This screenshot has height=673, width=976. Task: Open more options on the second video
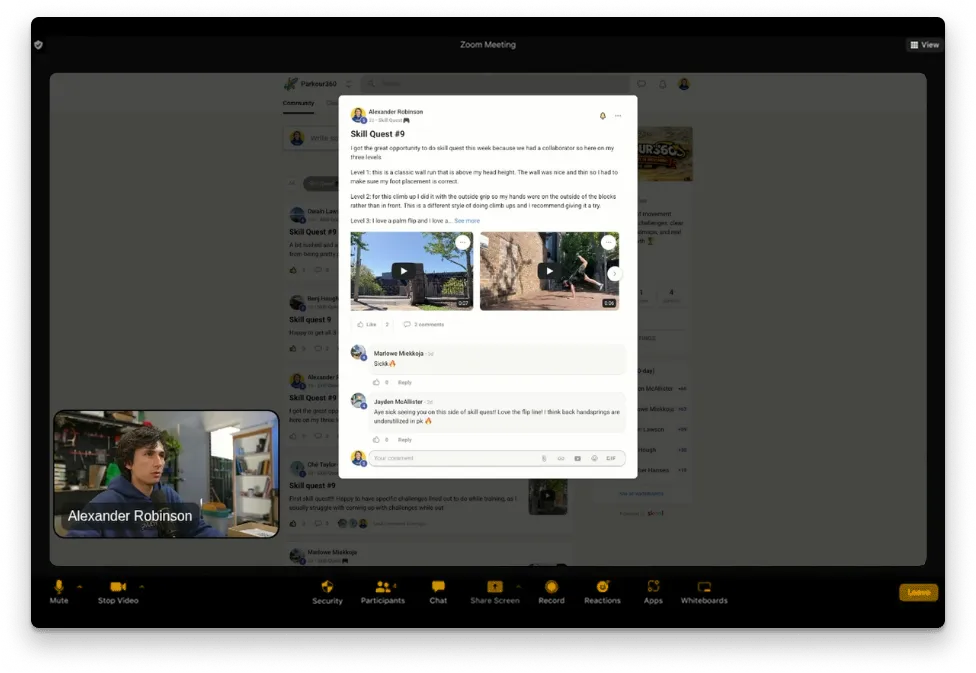(x=608, y=242)
